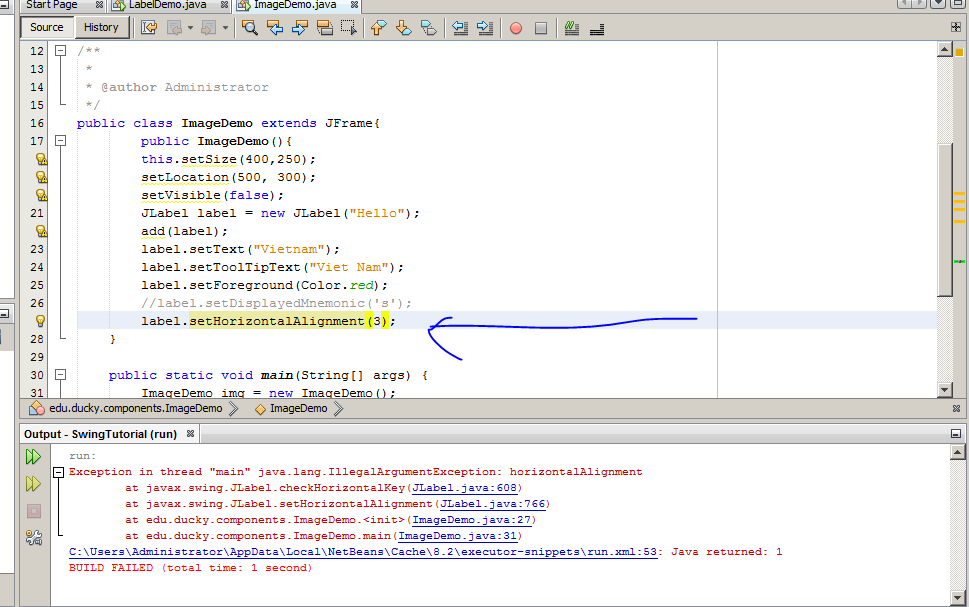
Task: Click the lightbulb hint beside setHorizontalAlignment line
Action: [x=41, y=321]
